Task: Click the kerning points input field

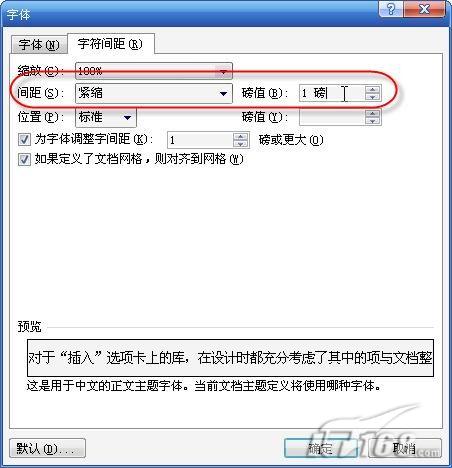Action: (x=200, y=140)
